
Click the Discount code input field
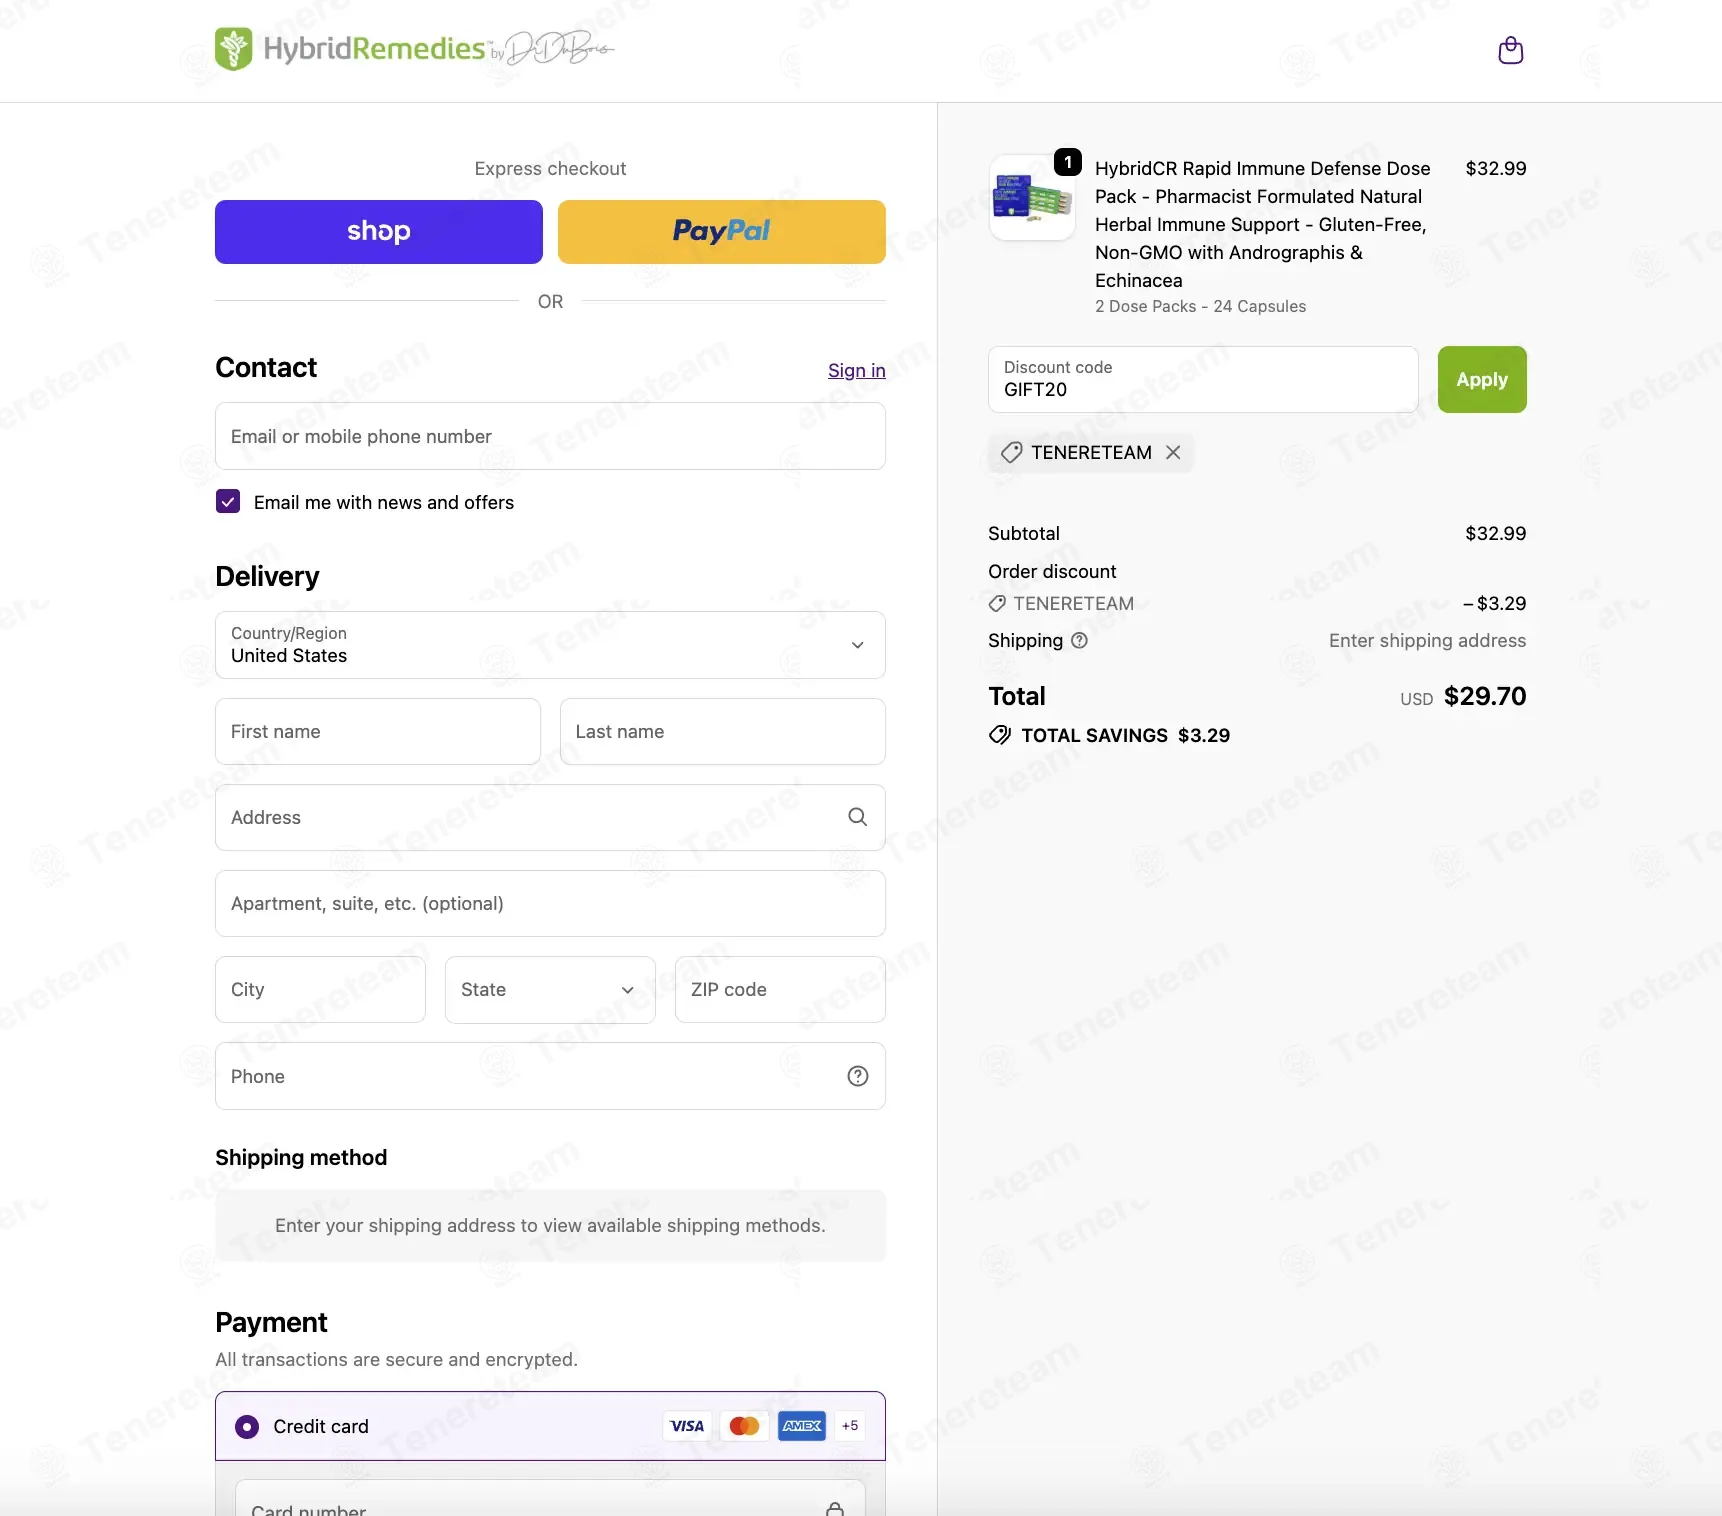pyautogui.click(x=1203, y=379)
